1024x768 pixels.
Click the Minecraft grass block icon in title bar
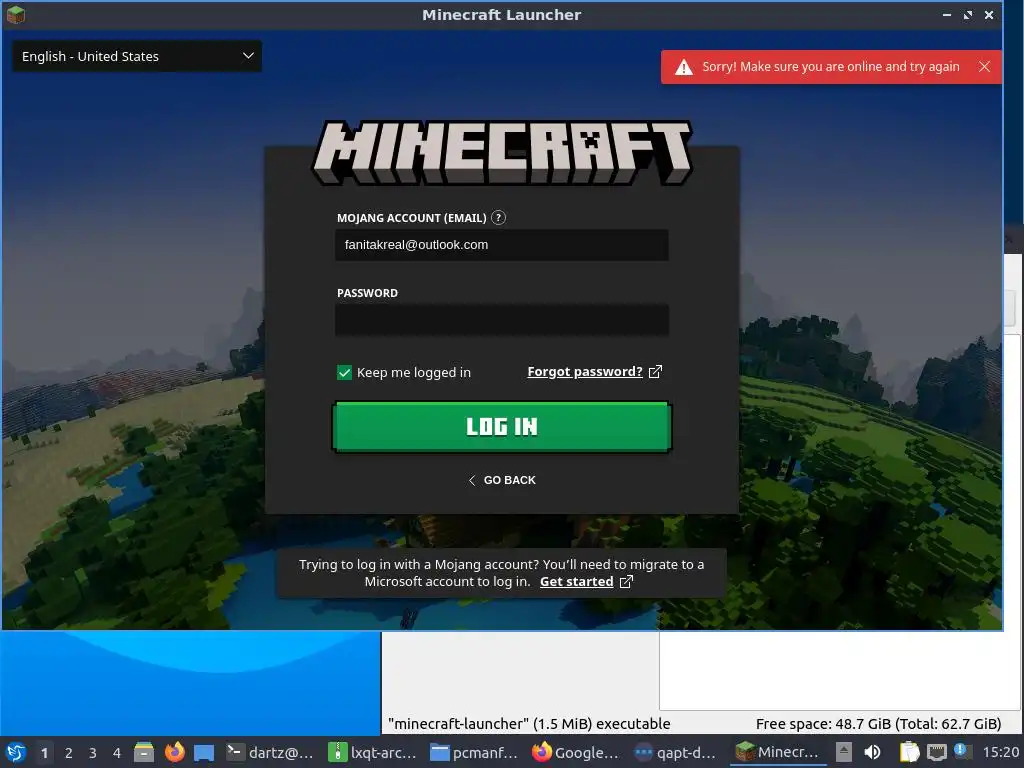coord(15,14)
